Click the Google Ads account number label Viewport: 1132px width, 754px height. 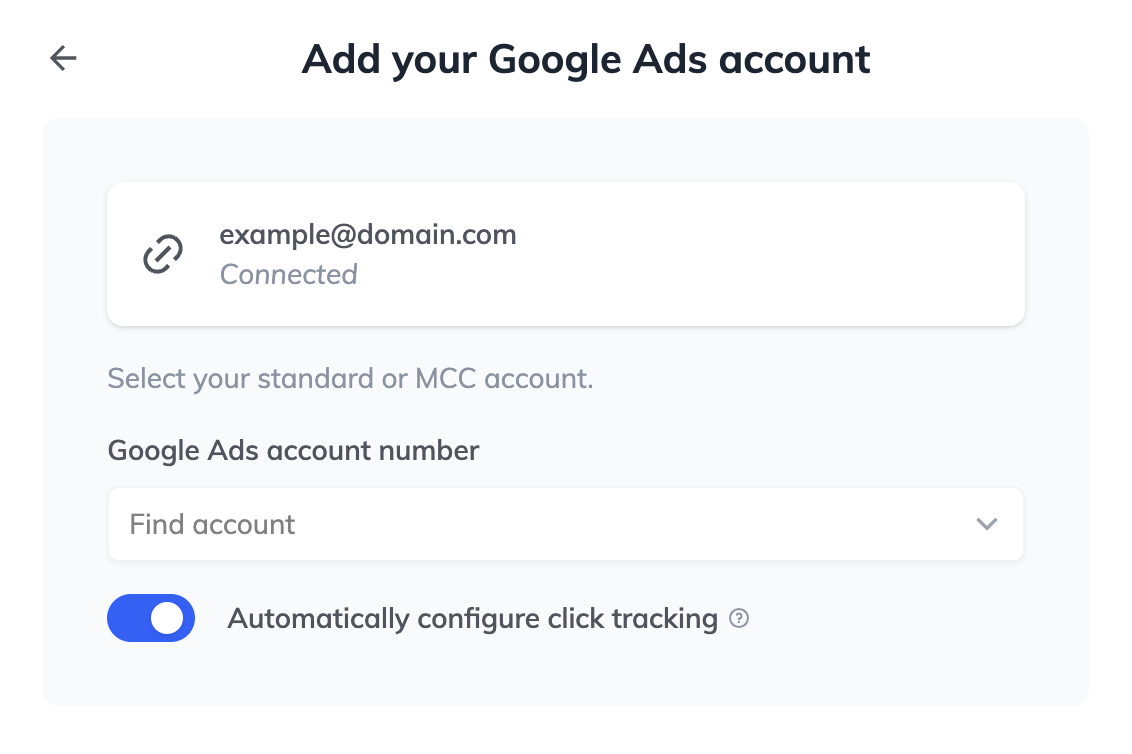pyautogui.click(x=293, y=451)
